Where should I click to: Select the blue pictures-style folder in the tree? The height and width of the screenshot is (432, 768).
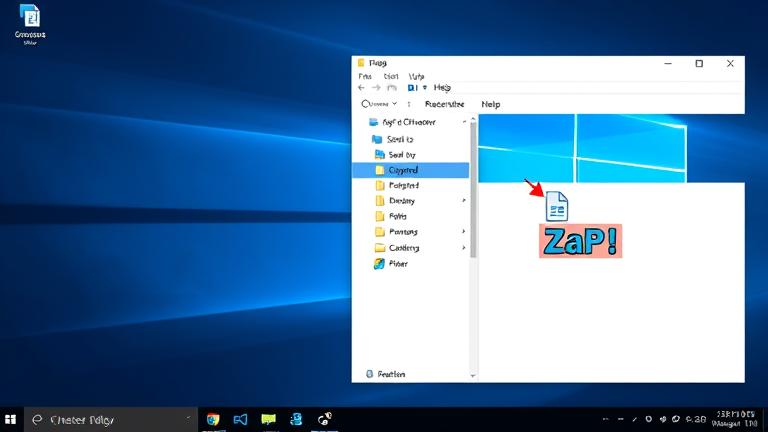[395, 155]
